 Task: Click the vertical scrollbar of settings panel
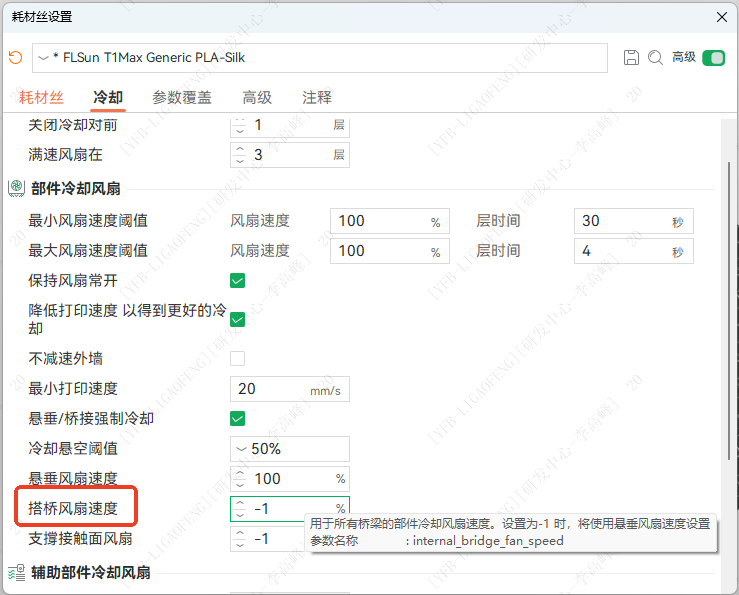[729, 311]
